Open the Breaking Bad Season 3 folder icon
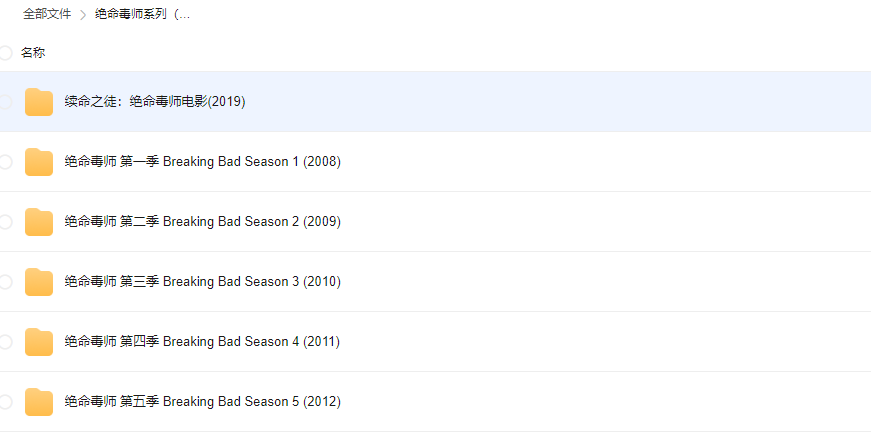 click(x=39, y=282)
